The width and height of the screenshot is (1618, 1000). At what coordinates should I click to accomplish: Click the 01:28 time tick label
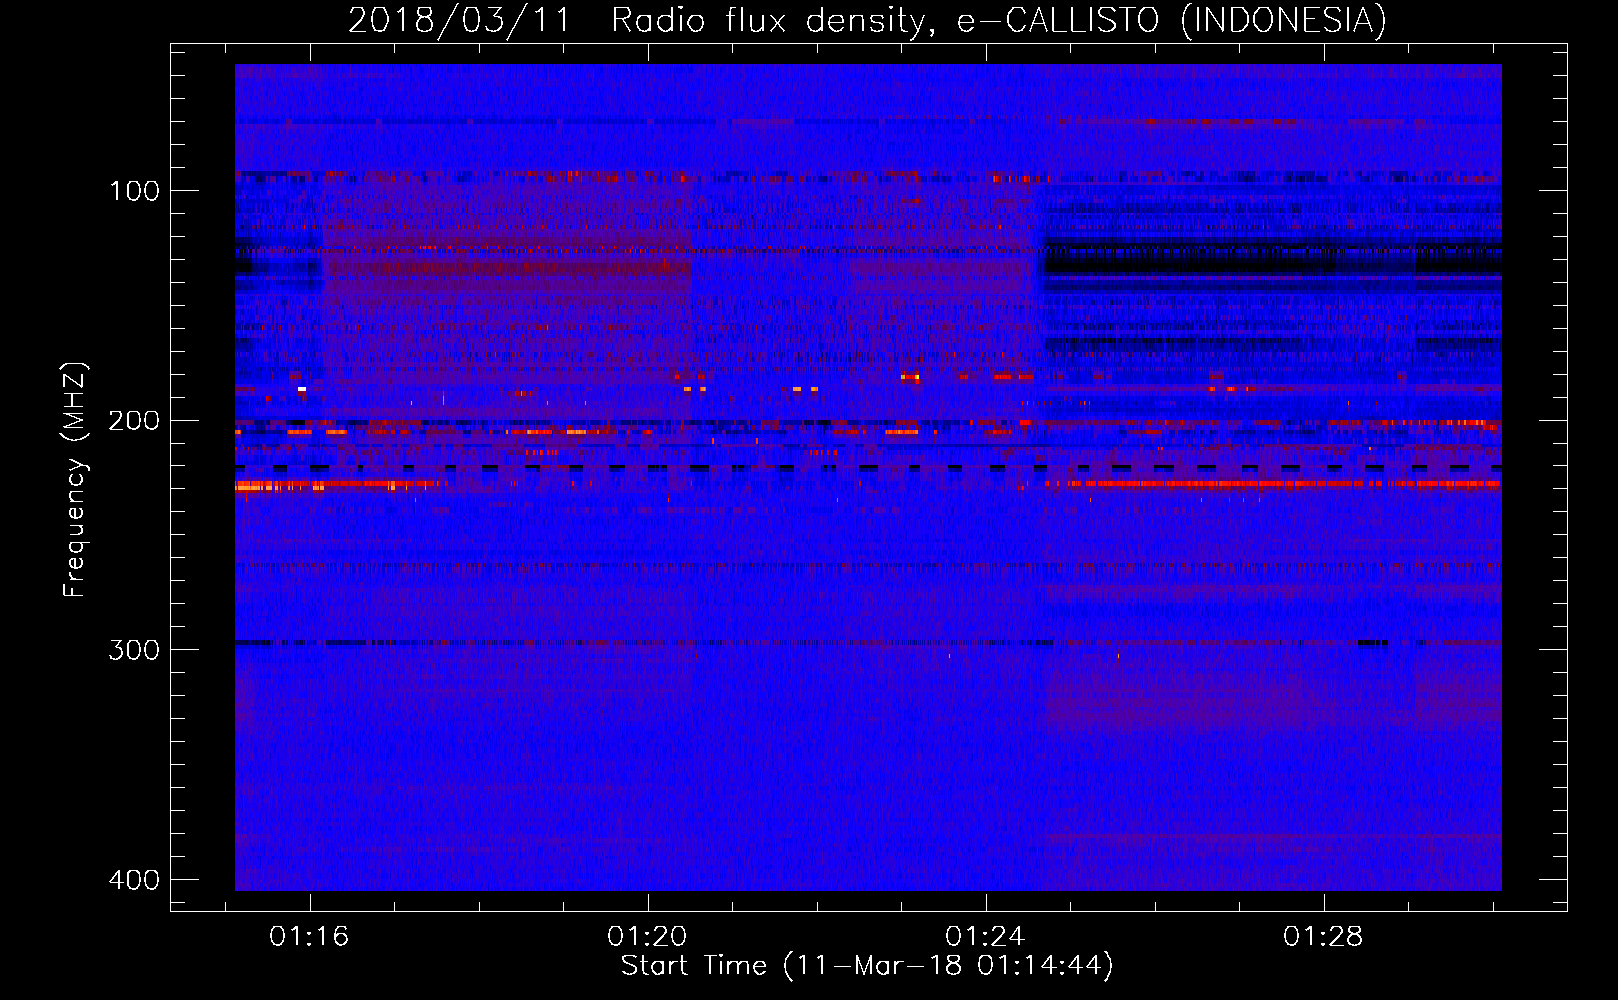1323,937
